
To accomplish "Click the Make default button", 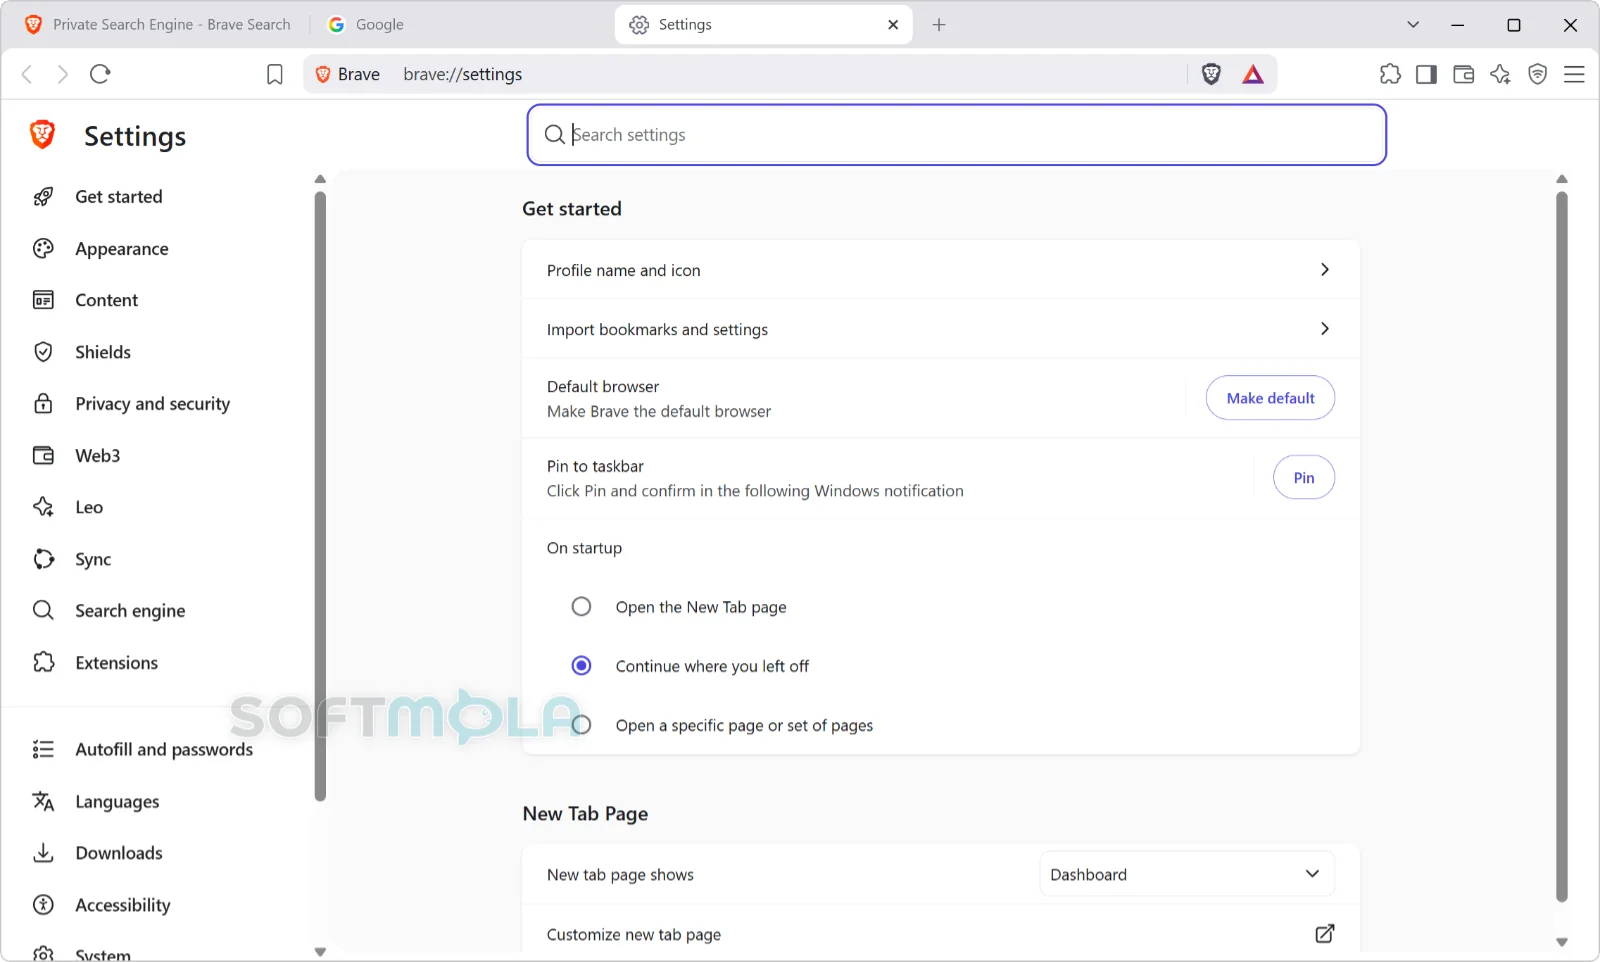I will pyautogui.click(x=1270, y=398).
